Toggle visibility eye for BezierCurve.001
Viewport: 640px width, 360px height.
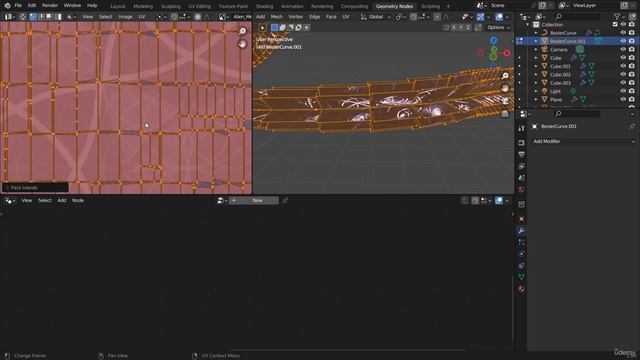pos(623,41)
